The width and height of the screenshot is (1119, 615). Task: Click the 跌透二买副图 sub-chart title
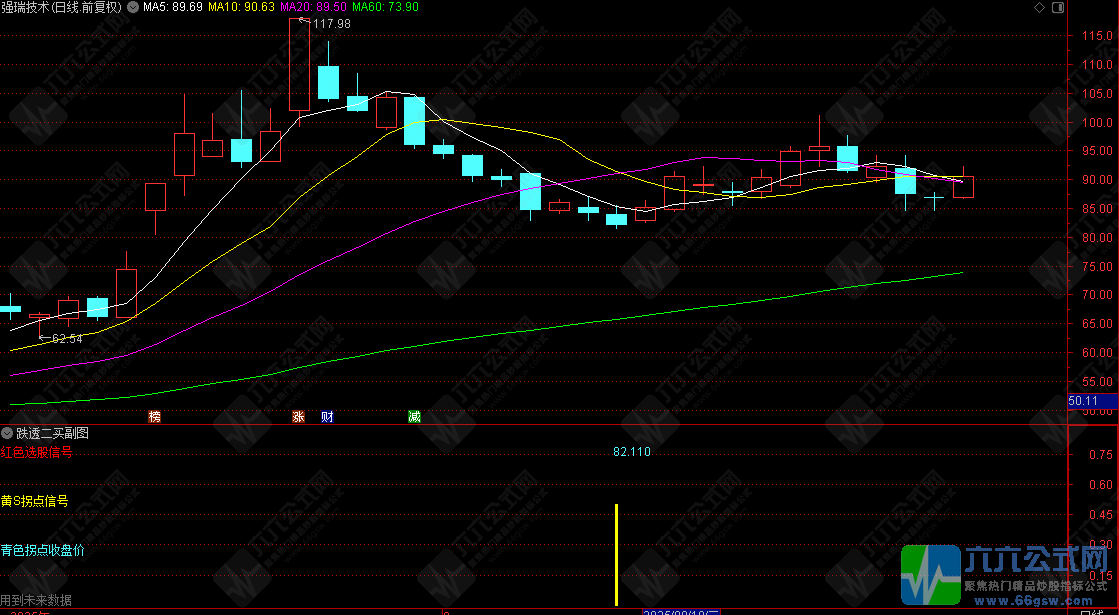pyautogui.click(x=52, y=433)
